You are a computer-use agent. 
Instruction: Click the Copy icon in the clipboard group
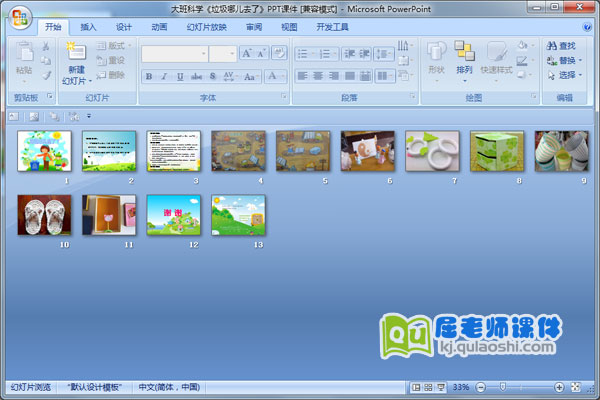(x=46, y=60)
